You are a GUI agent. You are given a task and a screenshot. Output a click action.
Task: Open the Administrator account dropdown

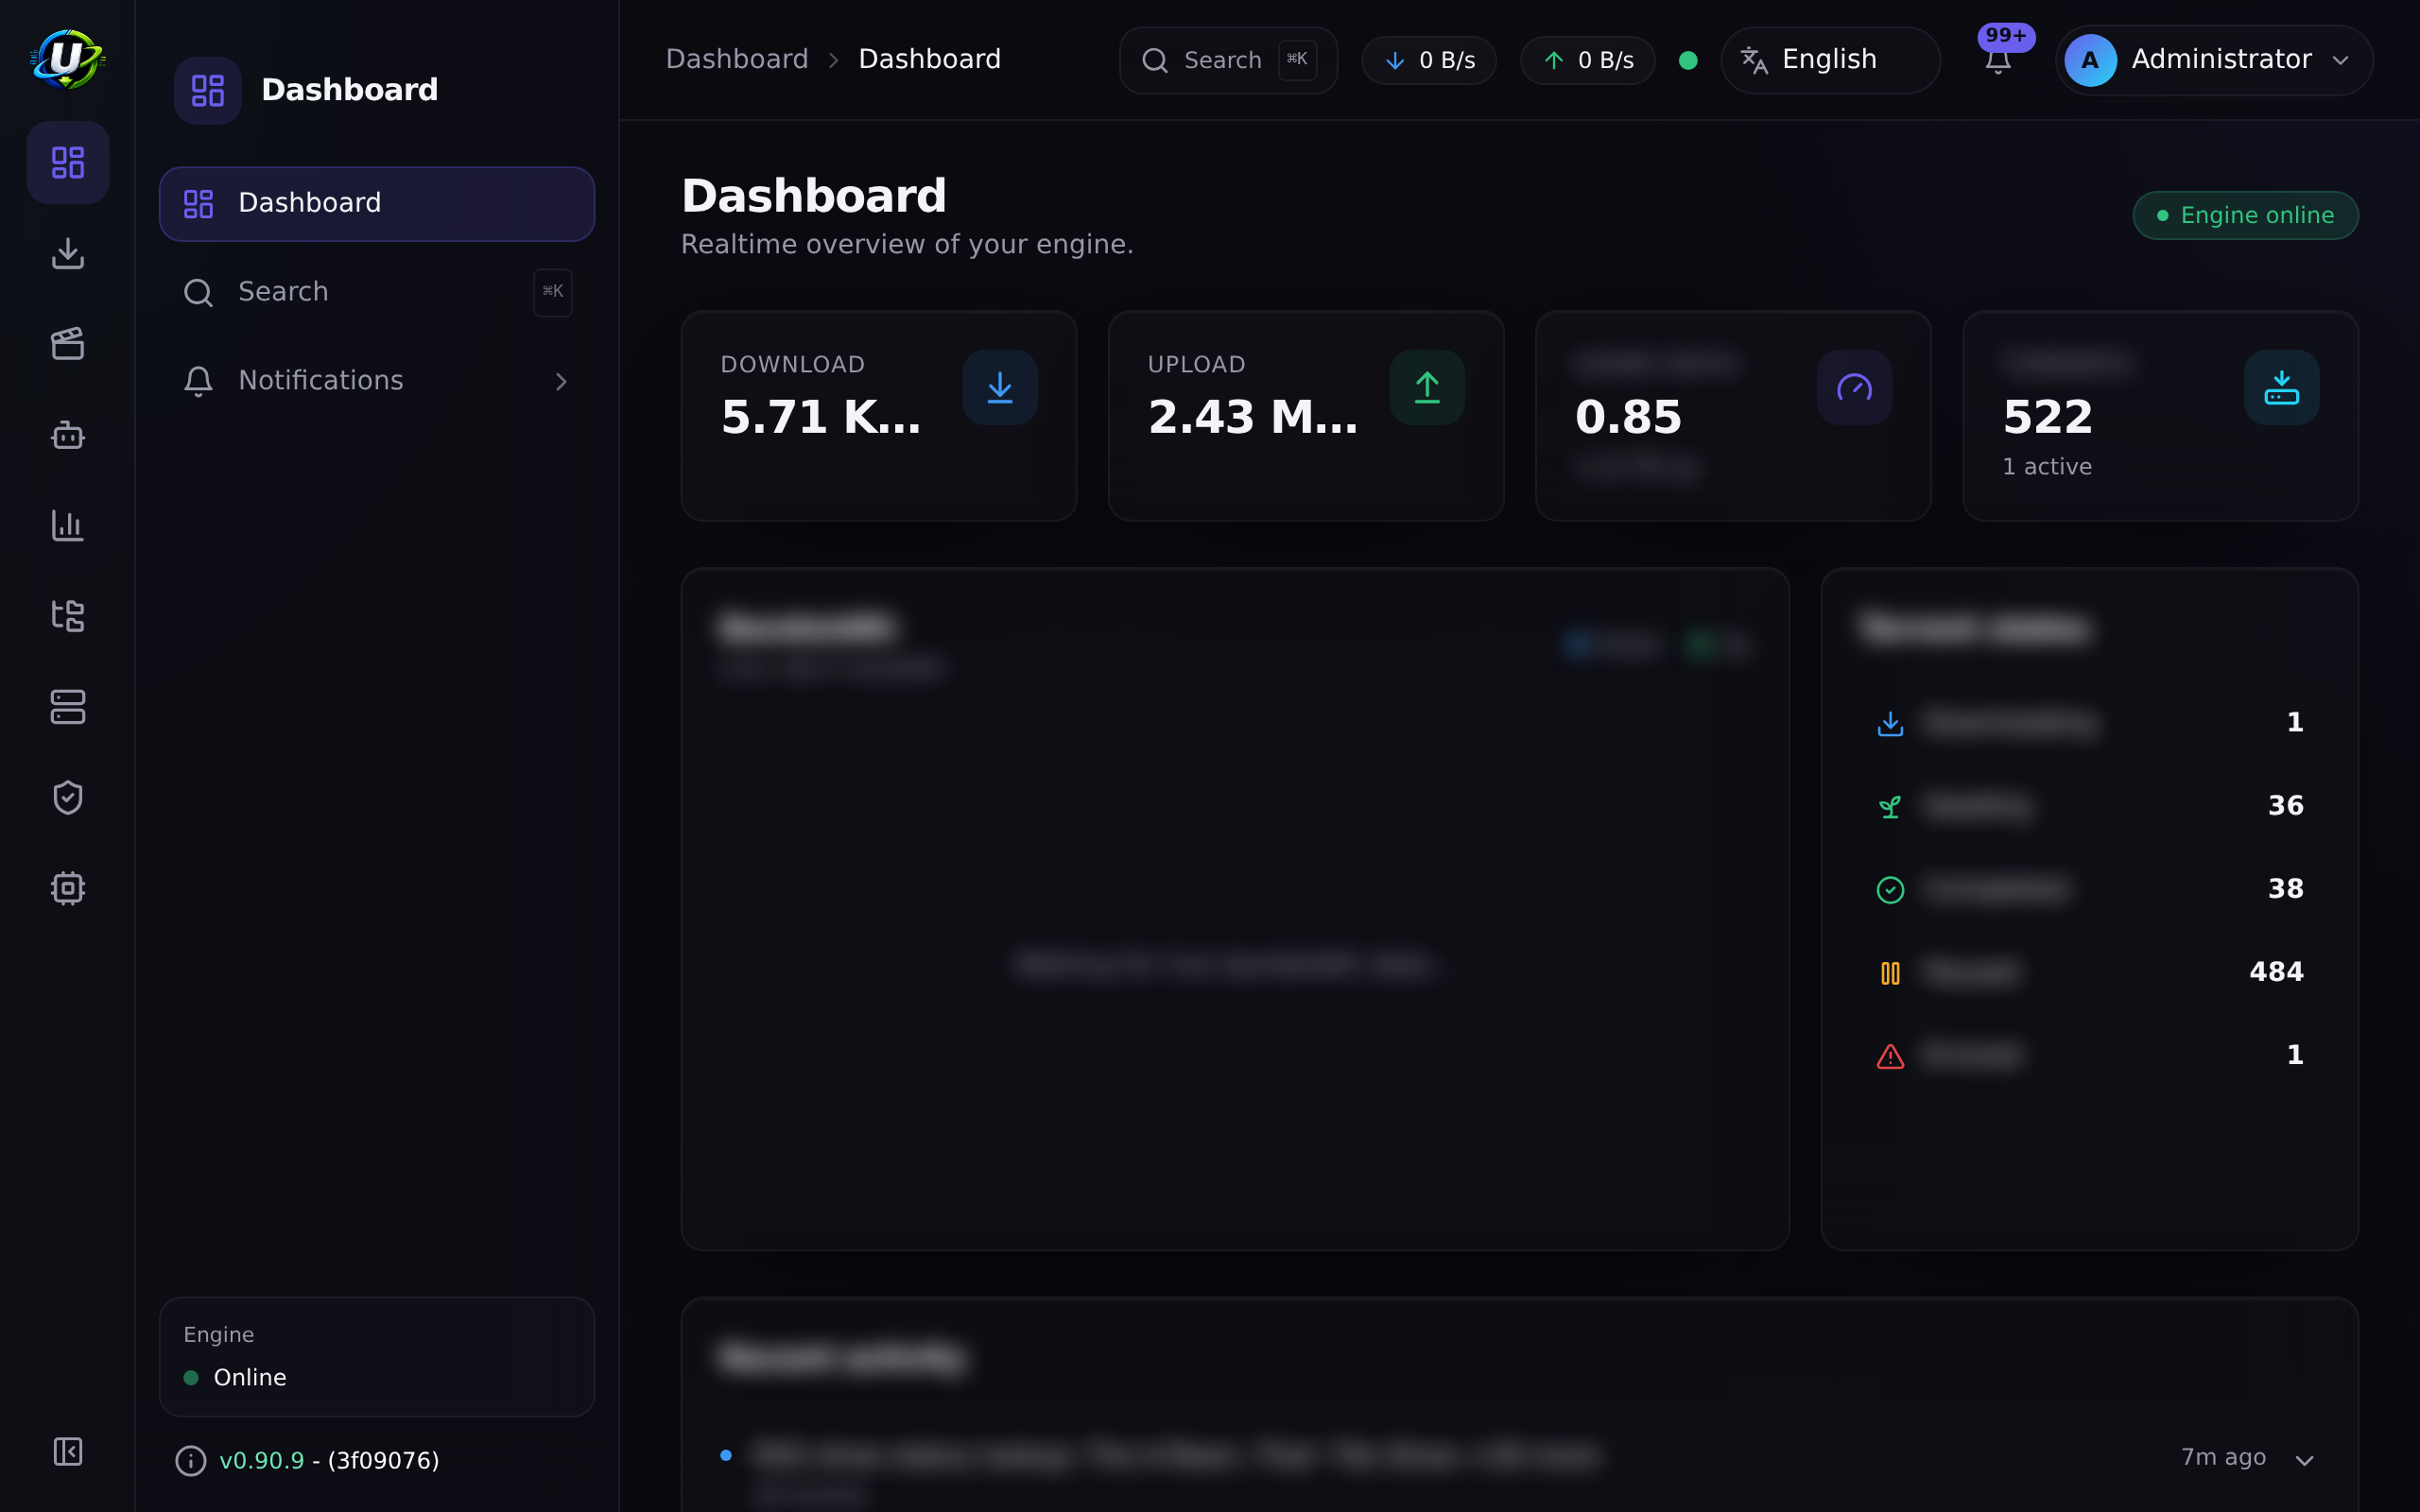pyautogui.click(x=2214, y=60)
